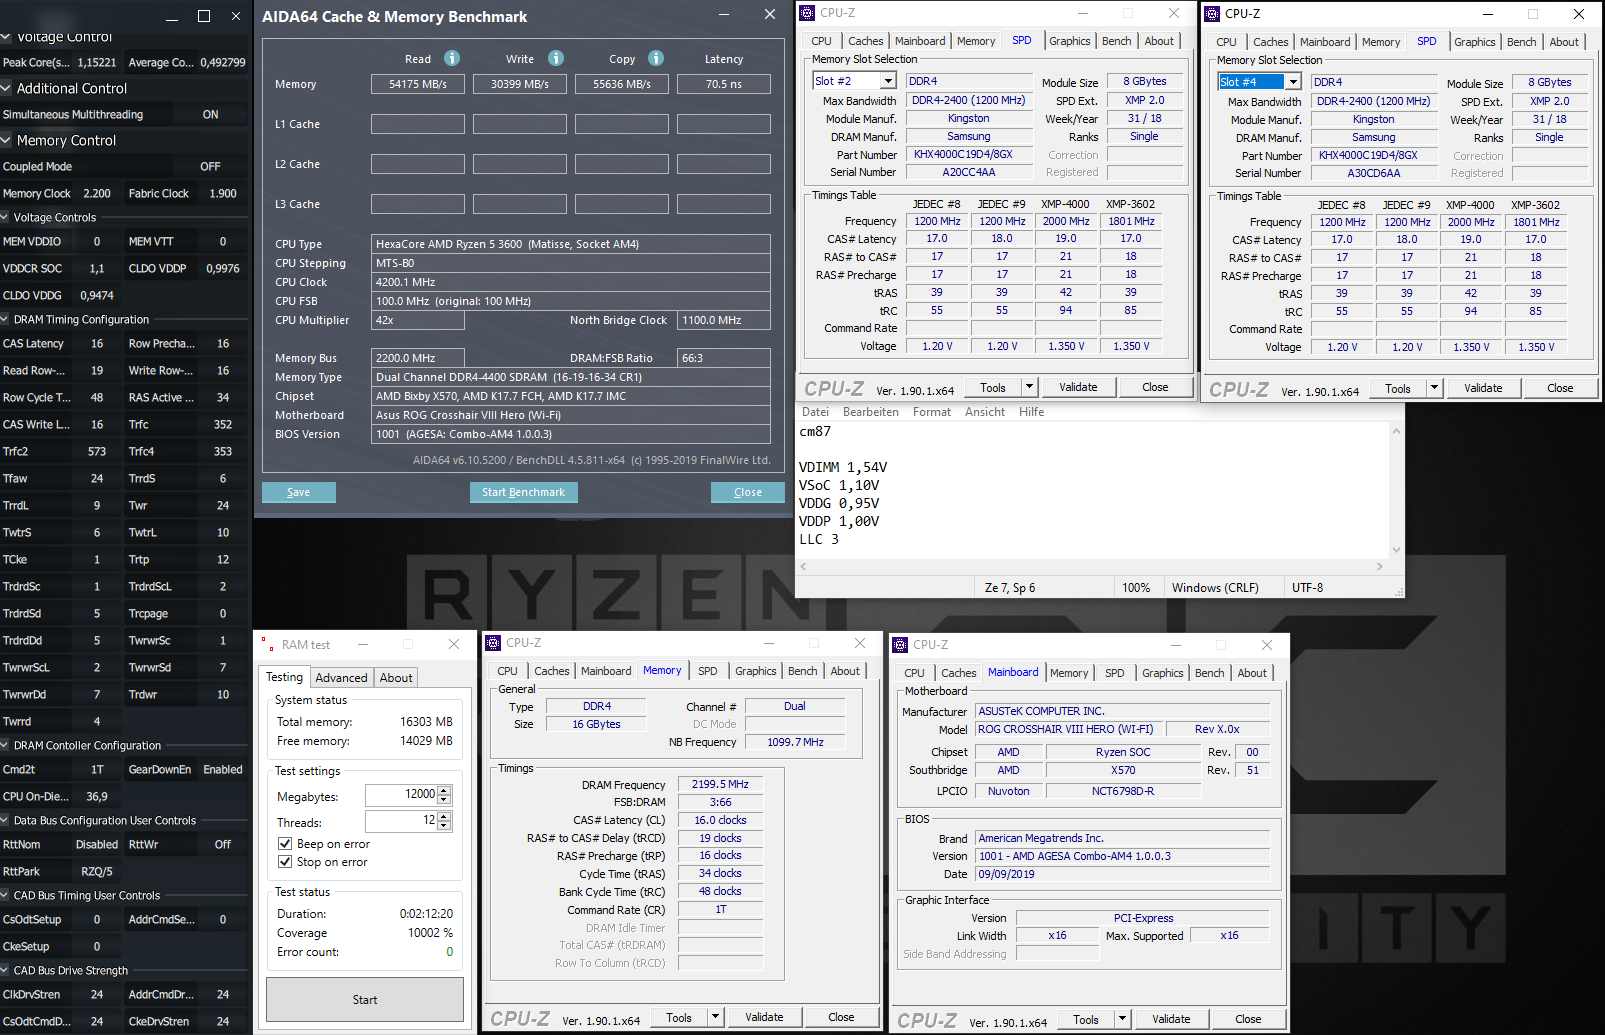Open the Slot #2 memory slot dropdown
This screenshot has width=1605, height=1035.
pos(888,81)
